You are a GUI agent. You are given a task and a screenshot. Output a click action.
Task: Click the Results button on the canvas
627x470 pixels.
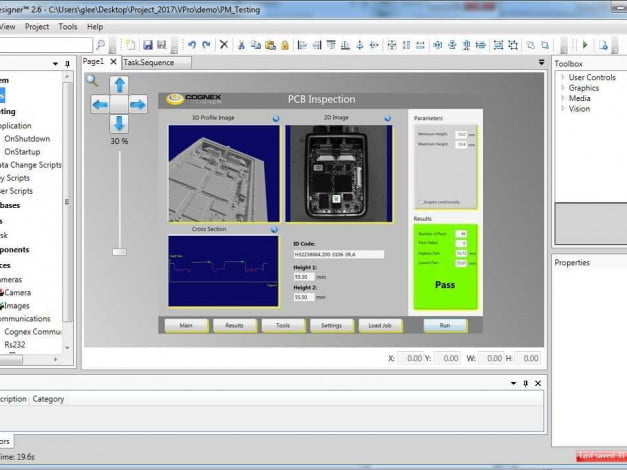coord(235,326)
